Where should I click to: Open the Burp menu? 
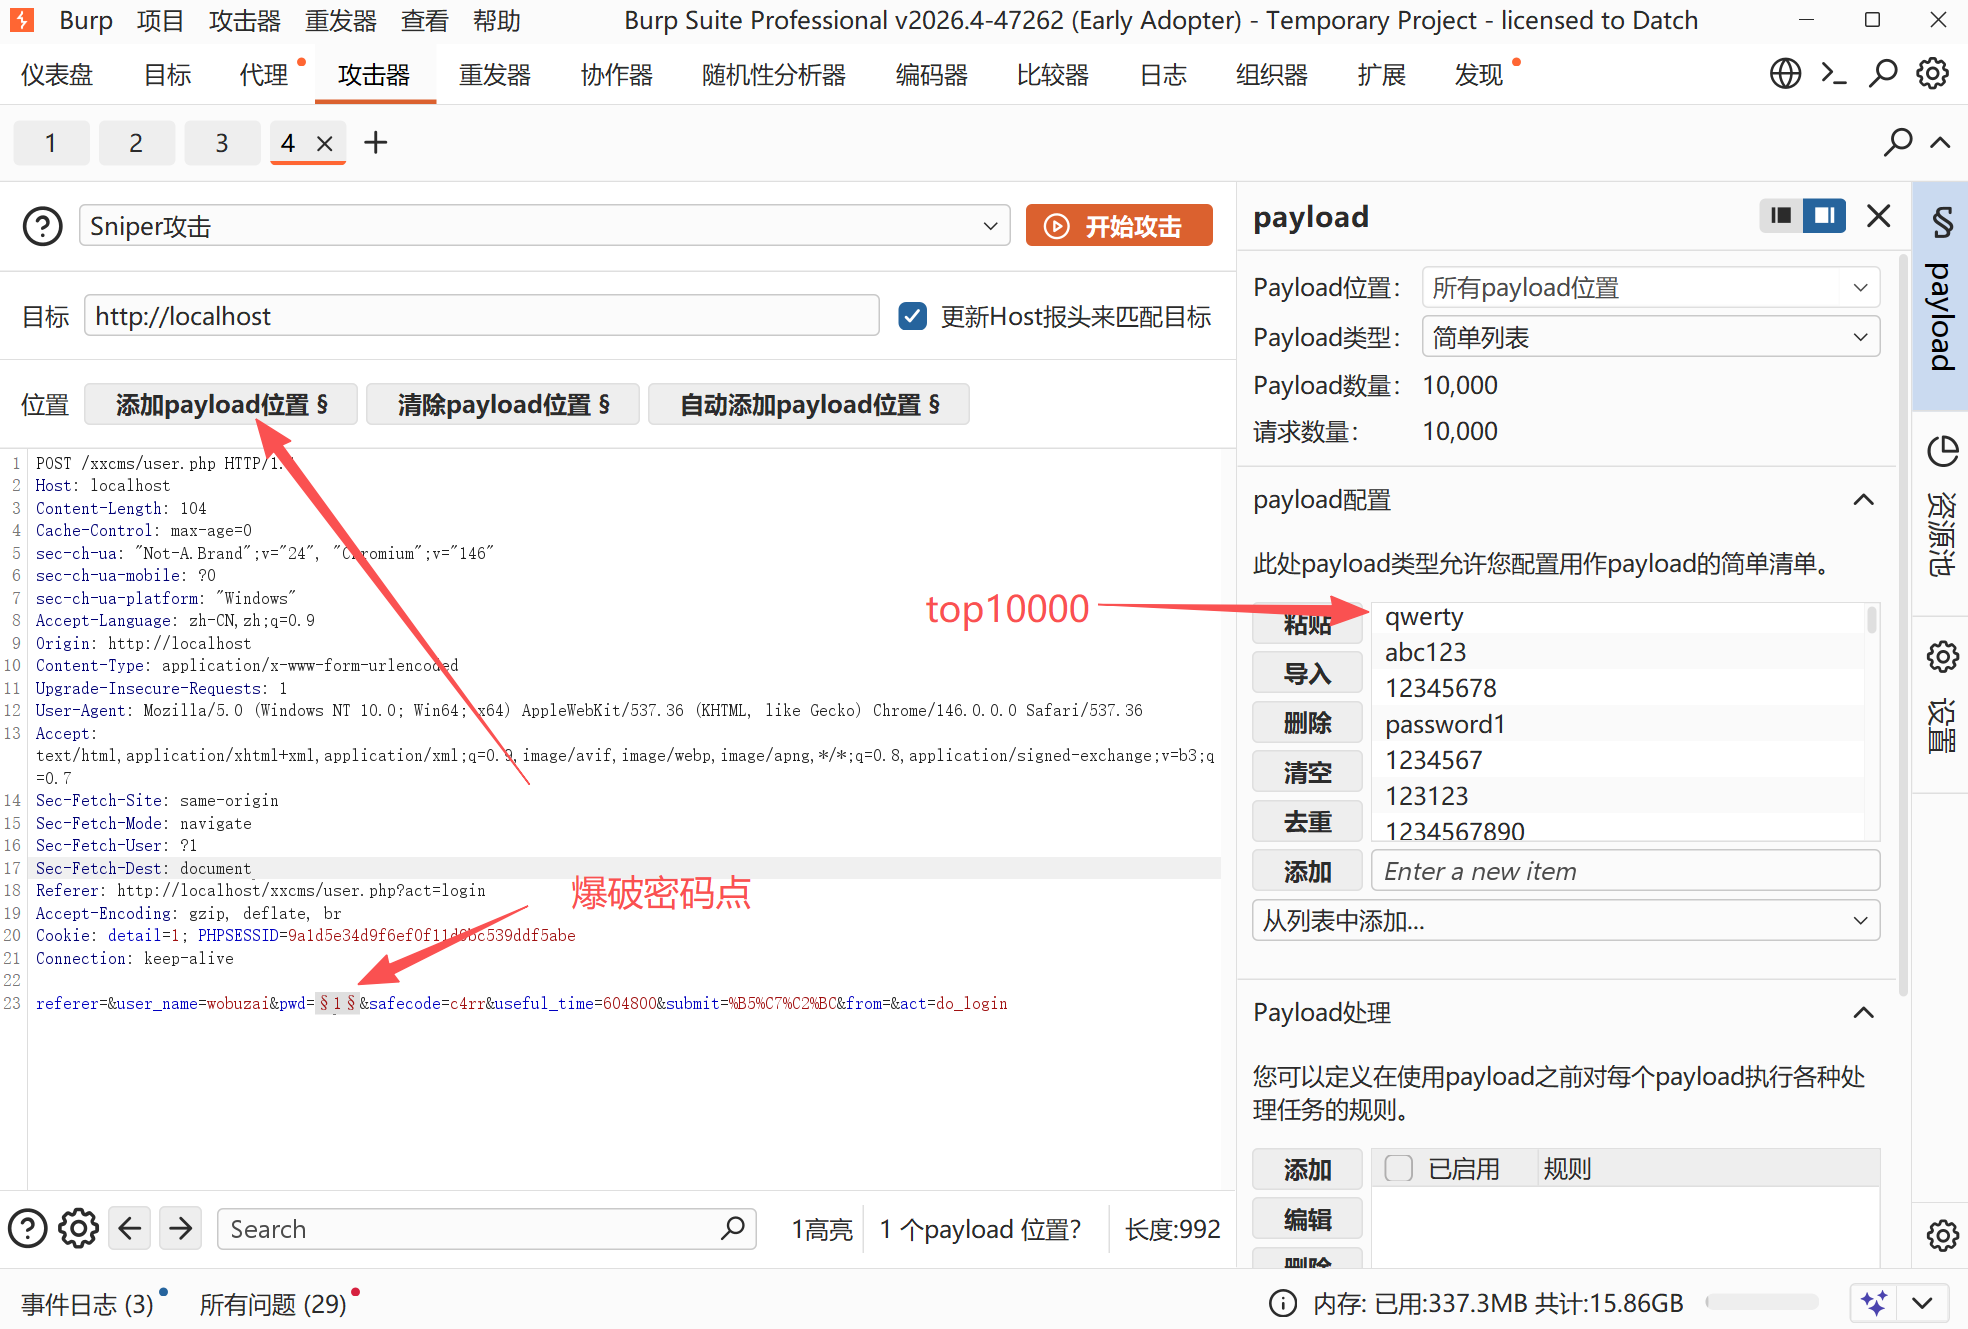86,20
